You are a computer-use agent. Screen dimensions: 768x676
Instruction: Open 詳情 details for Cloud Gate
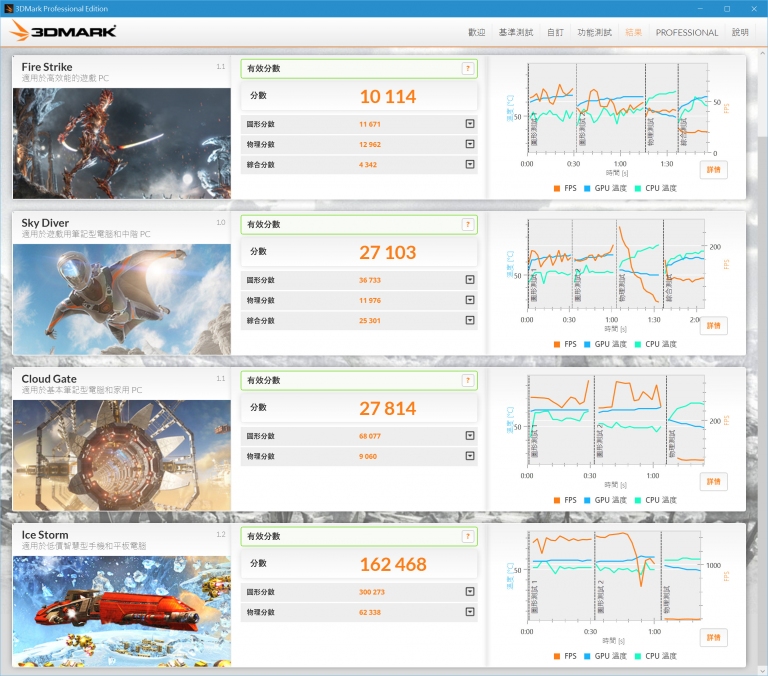point(714,482)
